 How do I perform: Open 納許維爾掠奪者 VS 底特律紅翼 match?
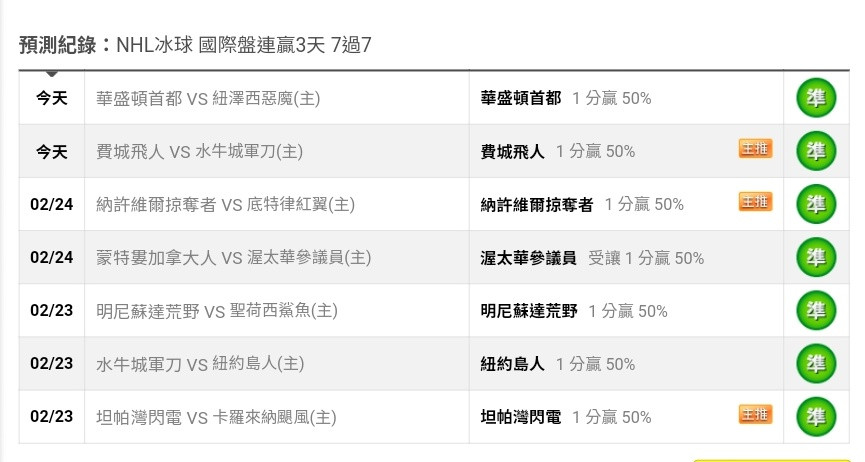coord(225,204)
